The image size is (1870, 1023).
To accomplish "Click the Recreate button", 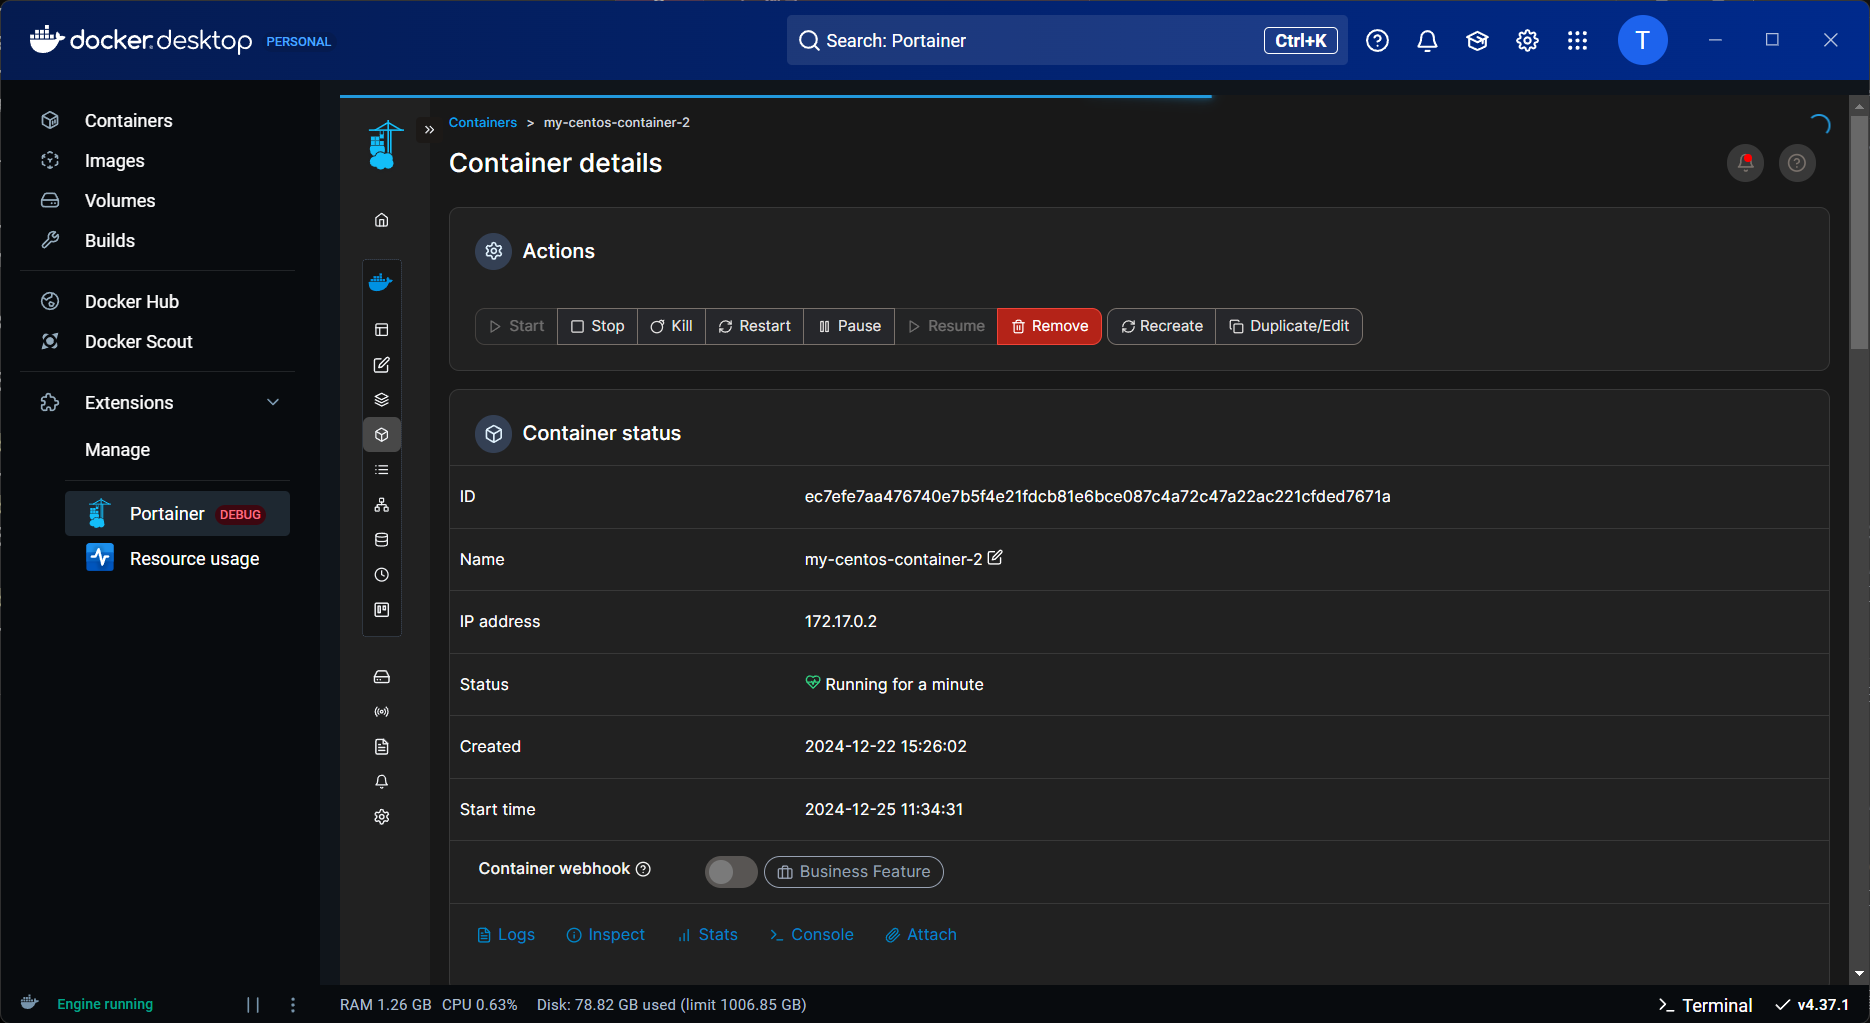I will coord(1161,327).
